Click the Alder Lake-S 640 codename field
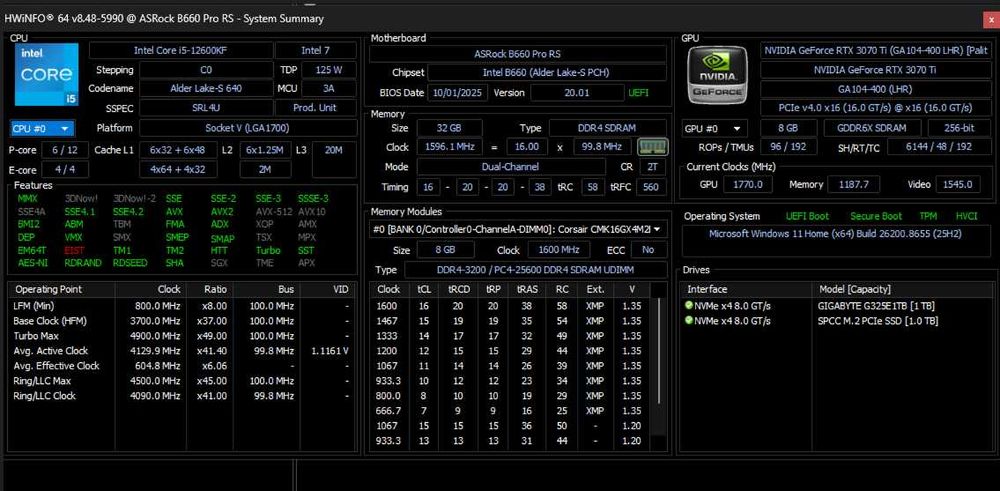The image size is (1000, 491). (x=206, y=89)
